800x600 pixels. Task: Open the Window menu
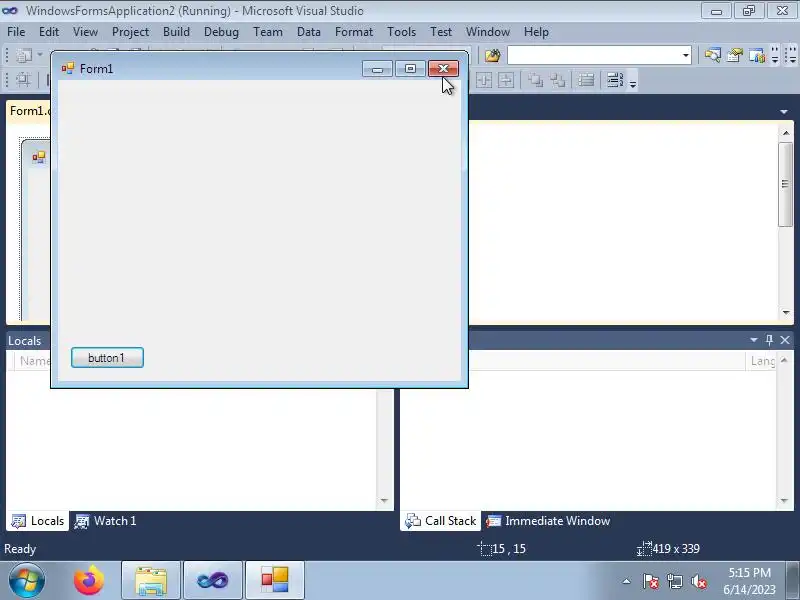(x=488, y=32)
